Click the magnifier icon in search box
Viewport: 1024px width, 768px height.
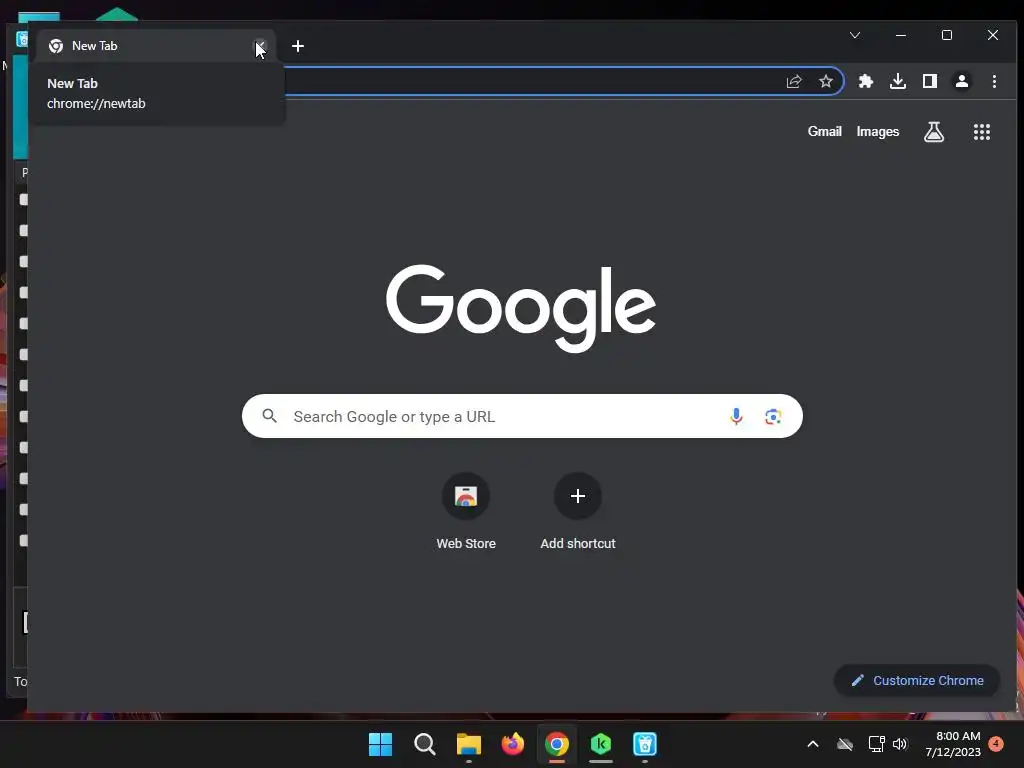269,416
